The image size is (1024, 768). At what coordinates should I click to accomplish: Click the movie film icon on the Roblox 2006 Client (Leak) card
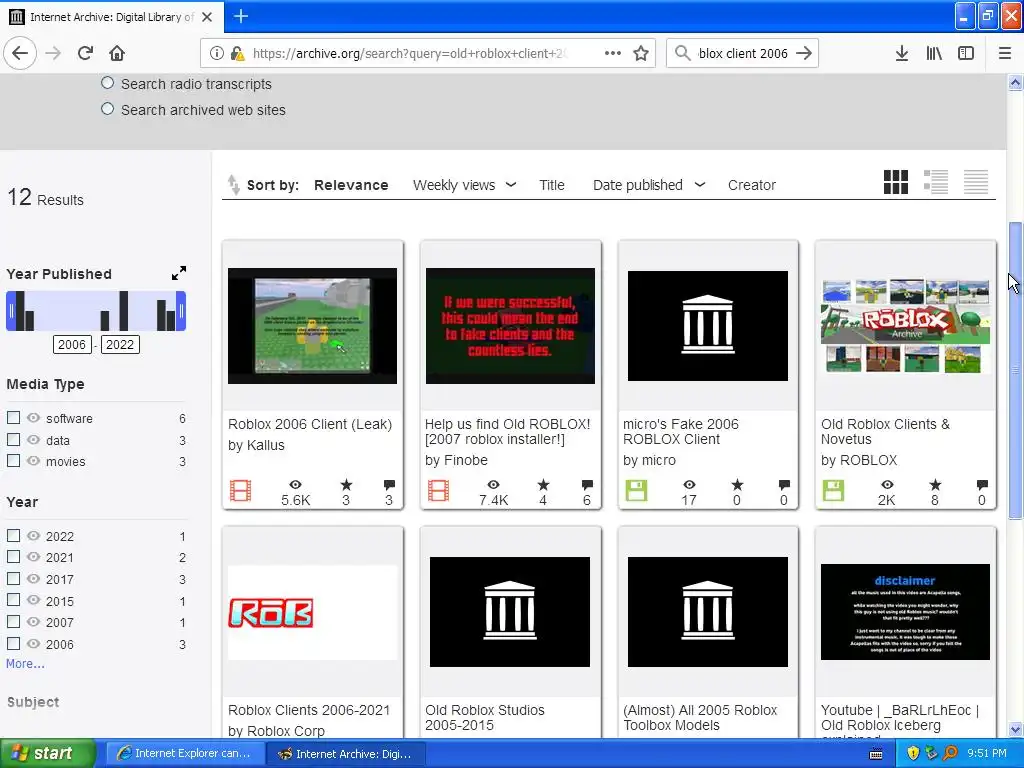pos(240,490)
